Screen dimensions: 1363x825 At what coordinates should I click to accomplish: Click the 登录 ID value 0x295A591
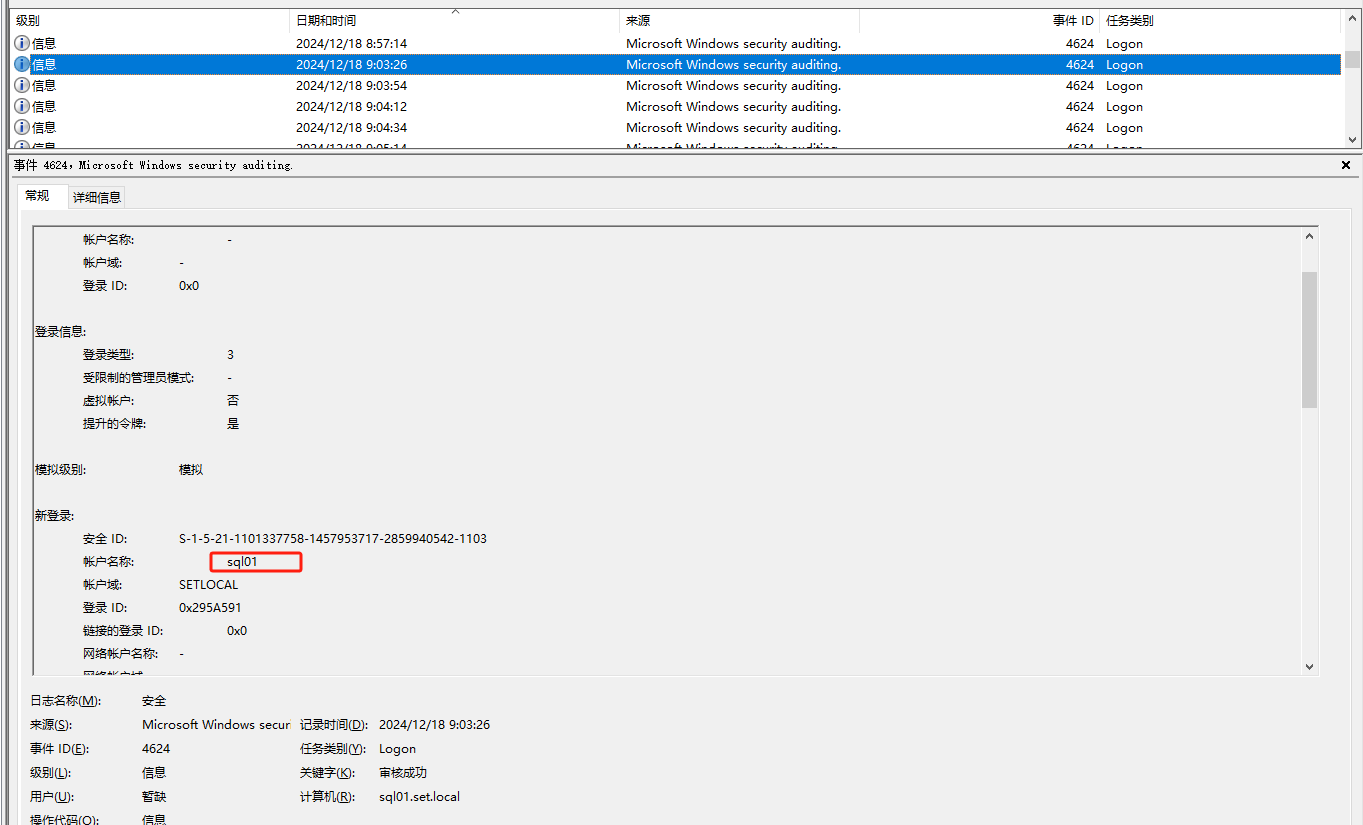point(210,607)
